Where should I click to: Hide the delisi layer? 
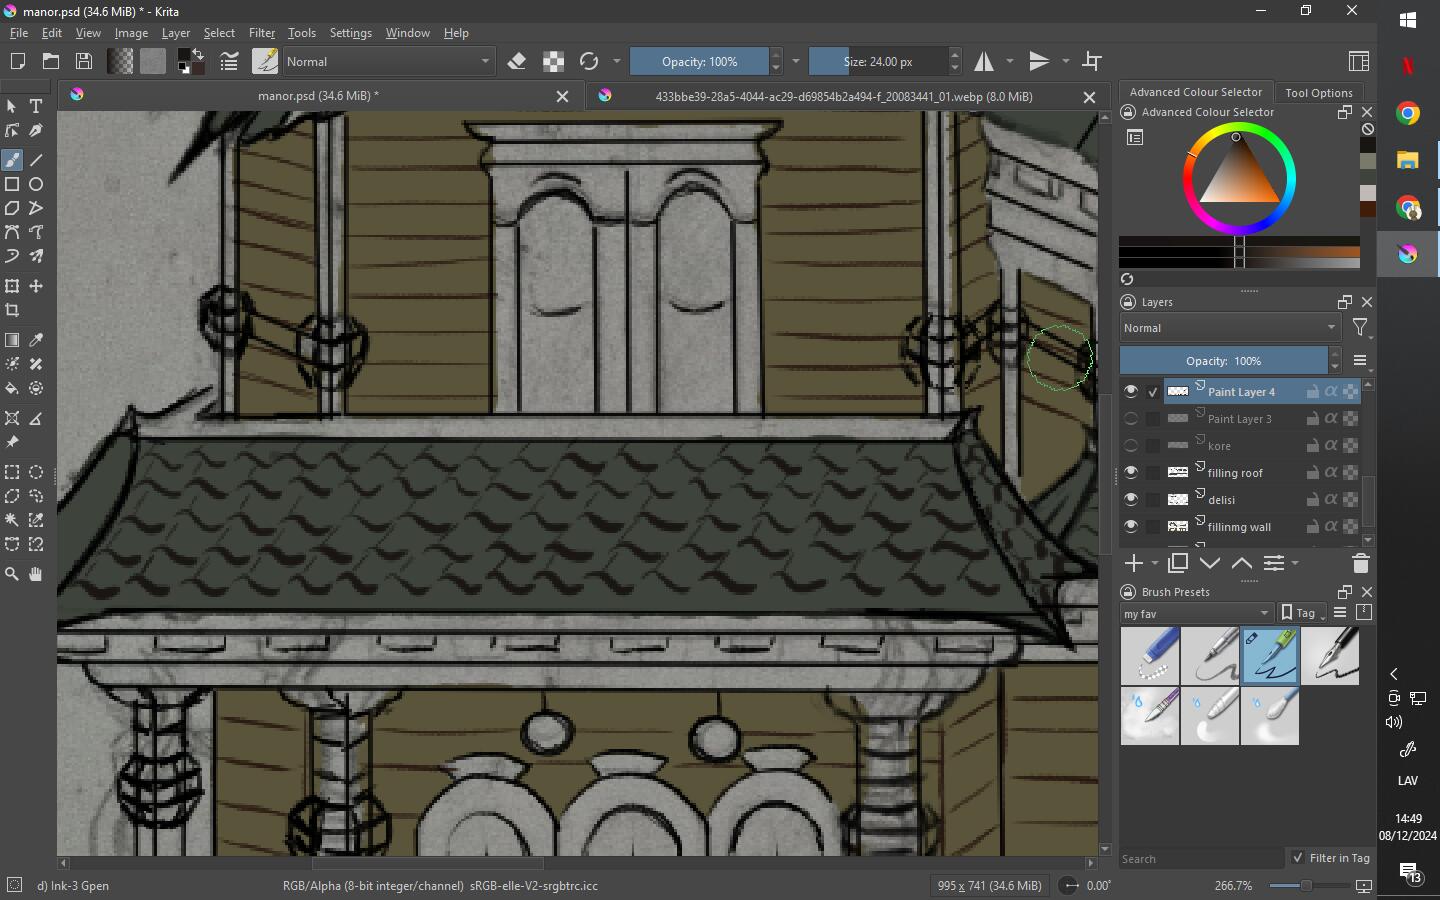coord(1131,499)
